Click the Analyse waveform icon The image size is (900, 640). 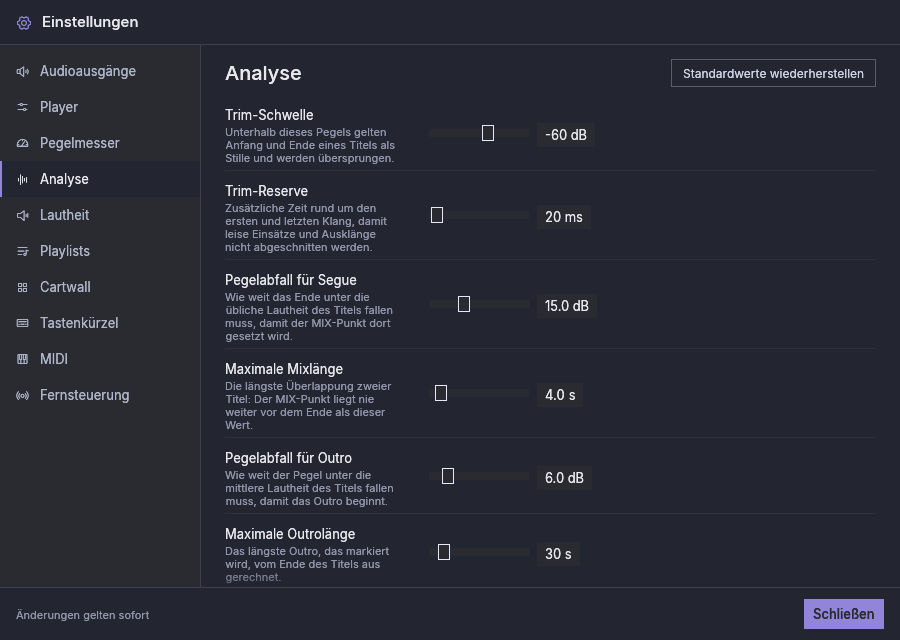(x=22, y=180)
